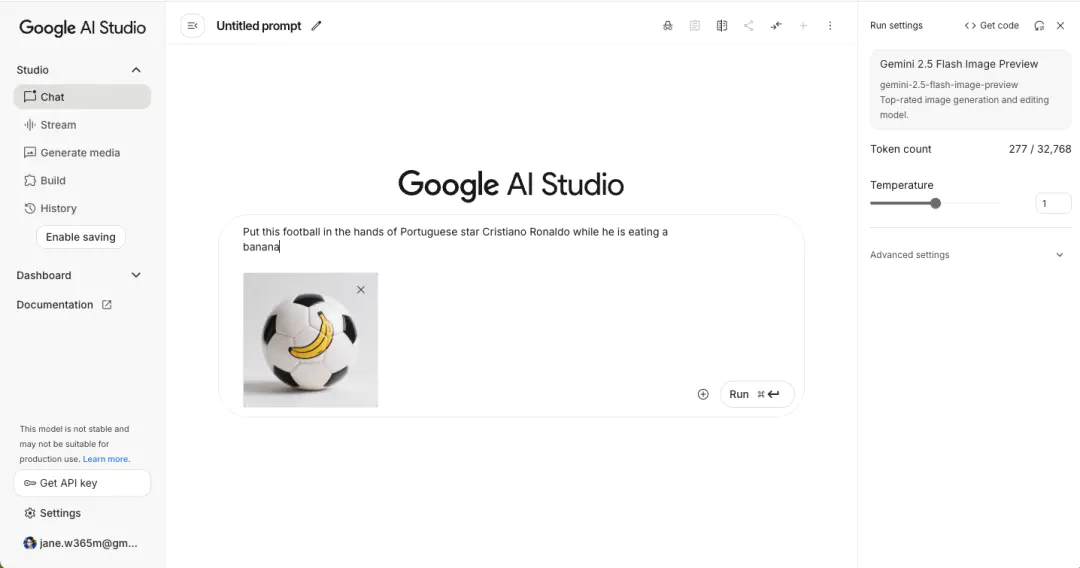Click the Run settings heading

tap(896, 25)
